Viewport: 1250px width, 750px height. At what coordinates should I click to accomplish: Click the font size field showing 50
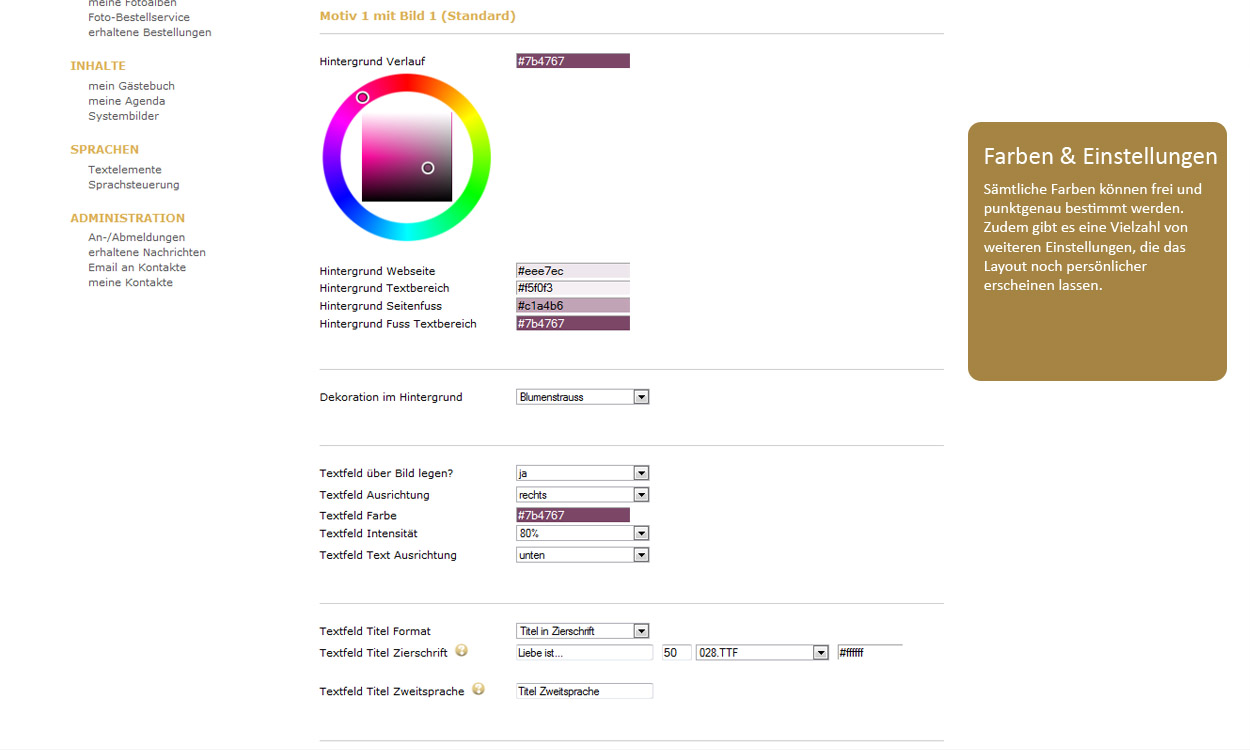pos(676,653)
